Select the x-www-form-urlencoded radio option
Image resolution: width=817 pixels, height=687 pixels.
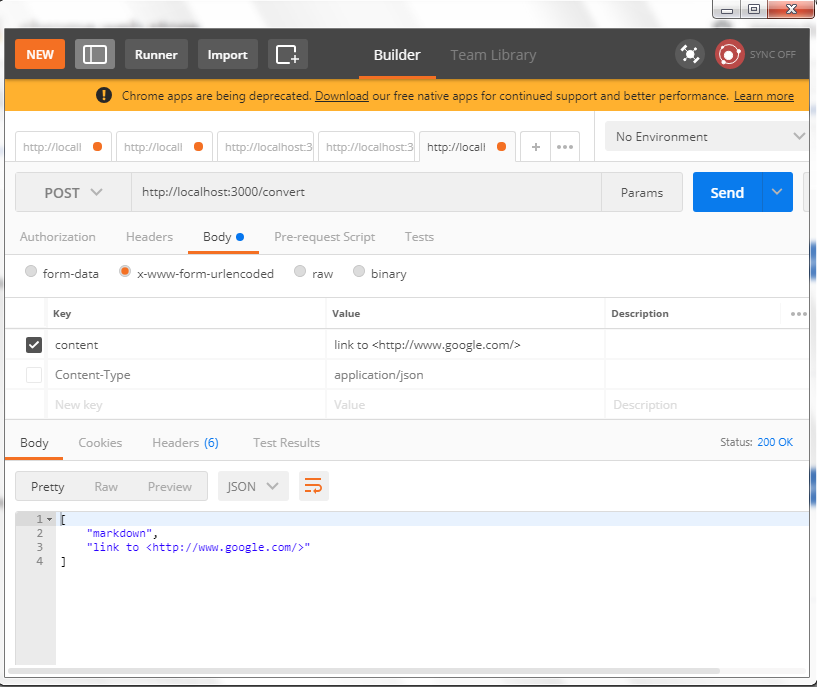[x=125, y=271]
